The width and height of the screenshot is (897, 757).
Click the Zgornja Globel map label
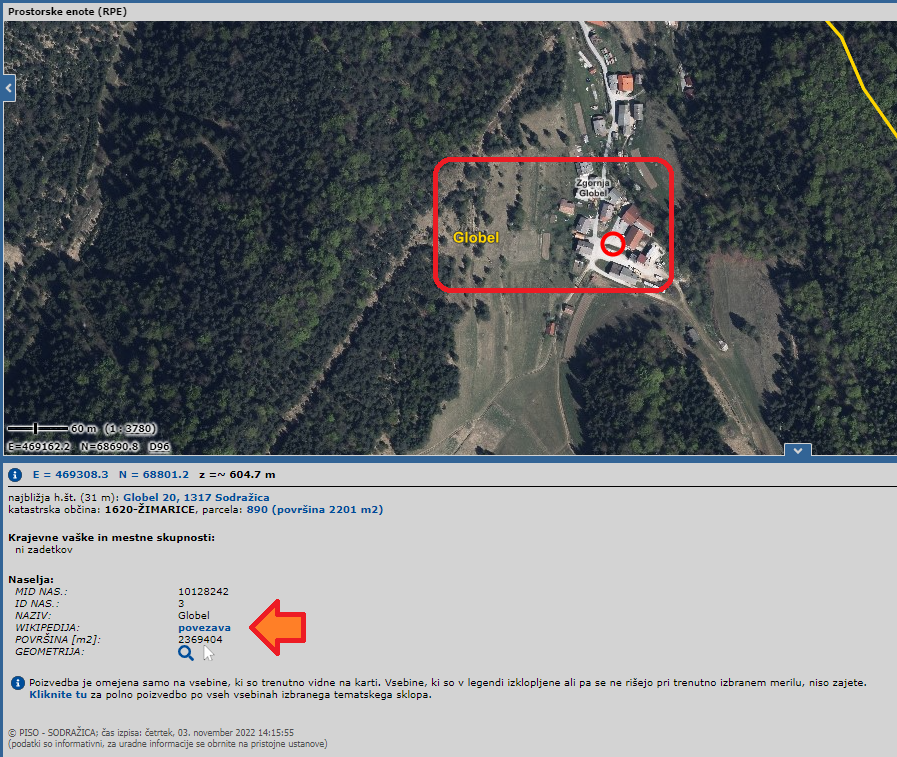point(593,188)
